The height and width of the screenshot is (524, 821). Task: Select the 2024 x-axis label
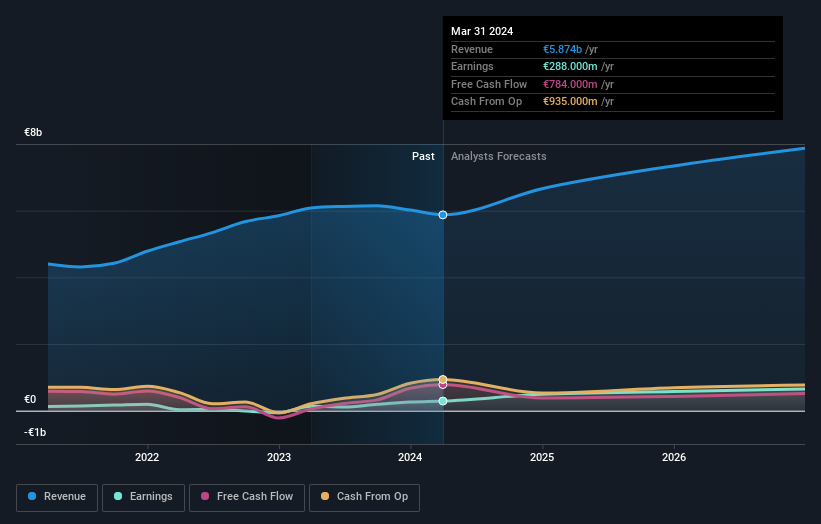[410, 457]
